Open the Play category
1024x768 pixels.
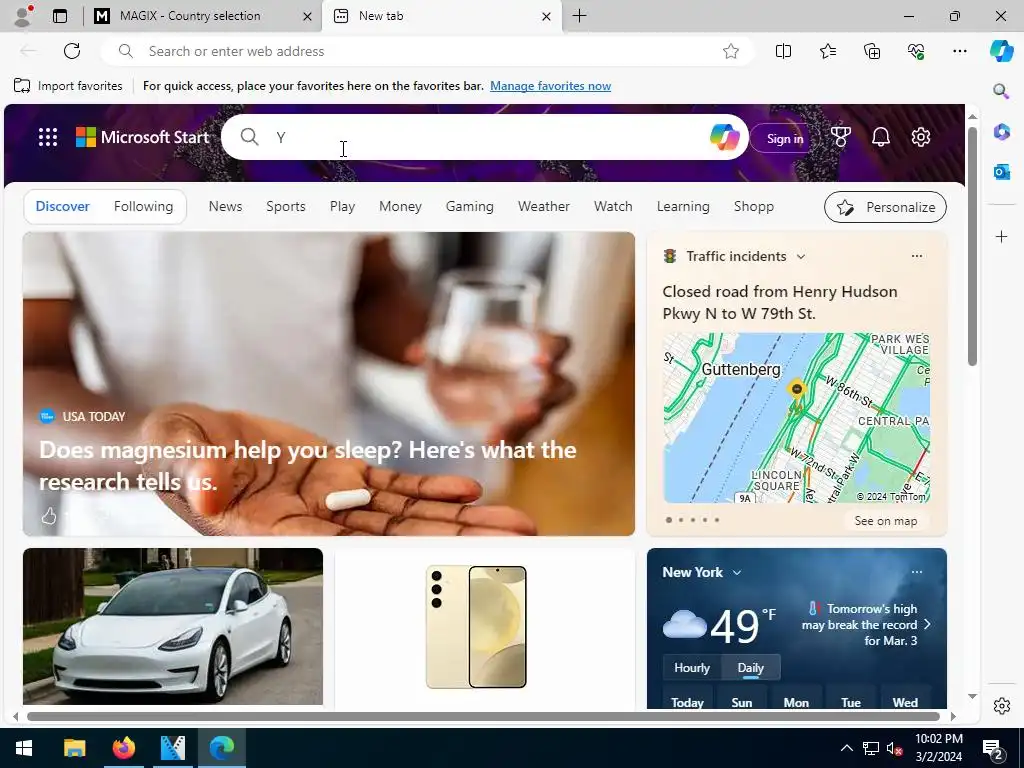(342, 206)
